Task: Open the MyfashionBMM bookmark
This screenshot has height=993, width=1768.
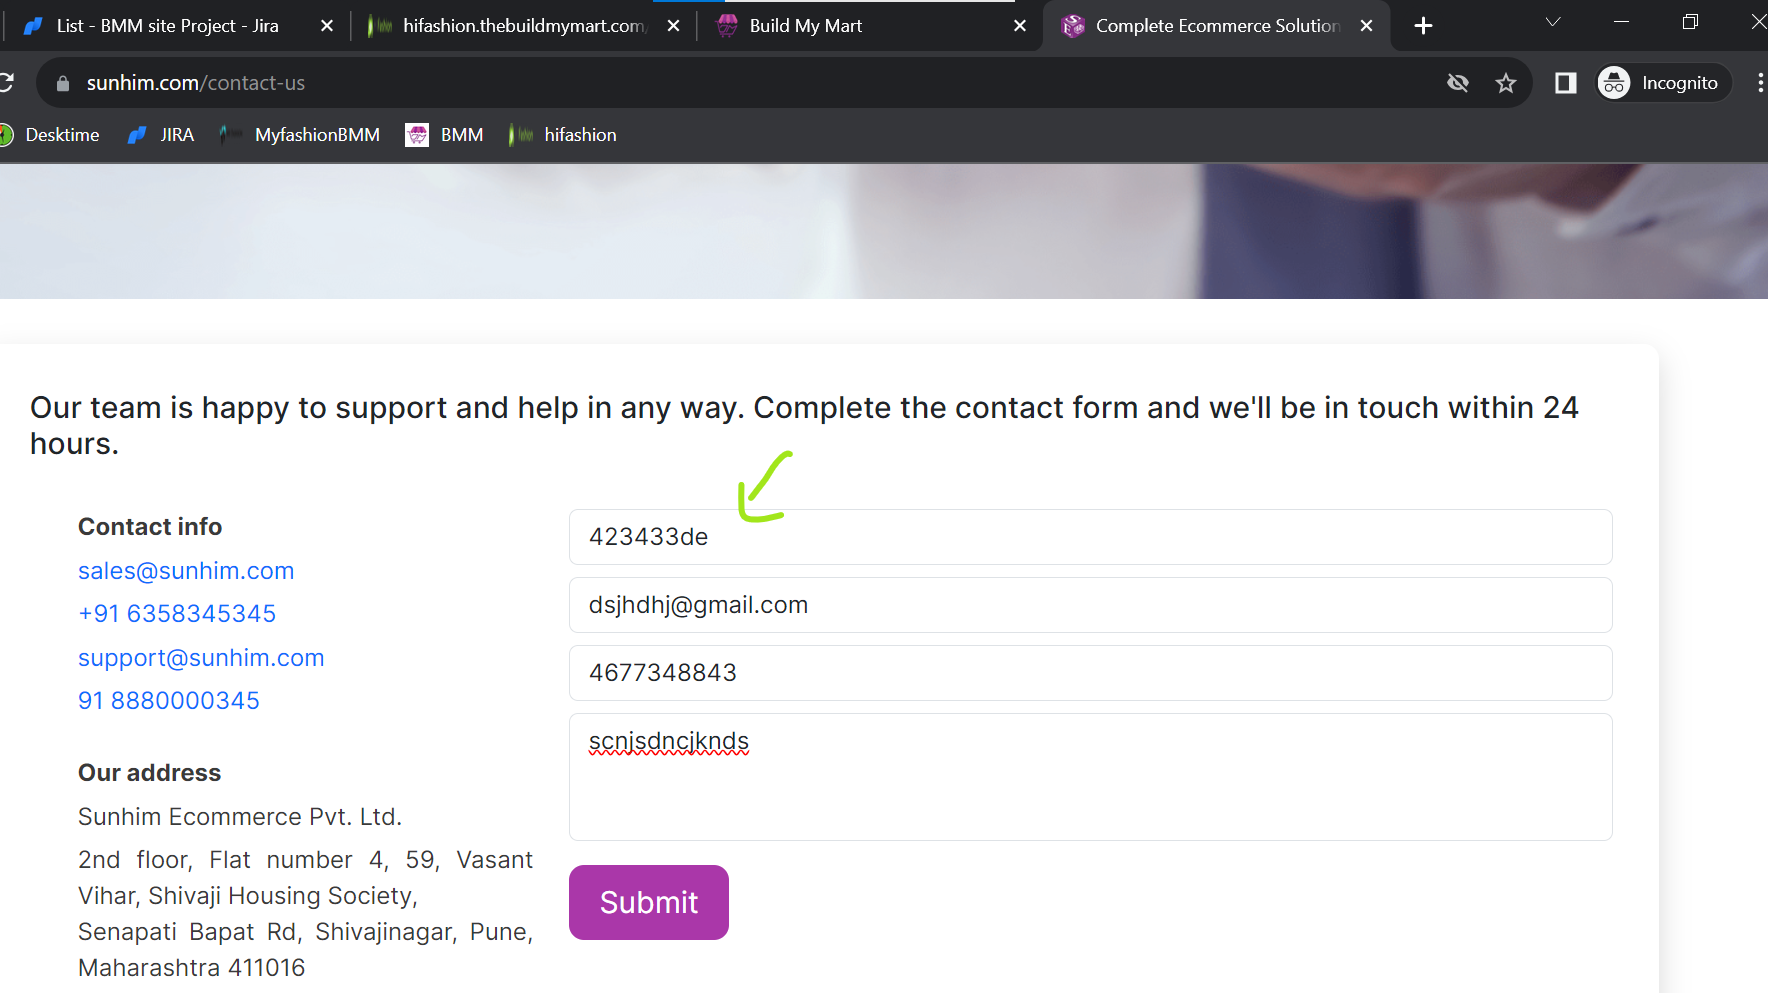Action: click(x=300, y=135)
